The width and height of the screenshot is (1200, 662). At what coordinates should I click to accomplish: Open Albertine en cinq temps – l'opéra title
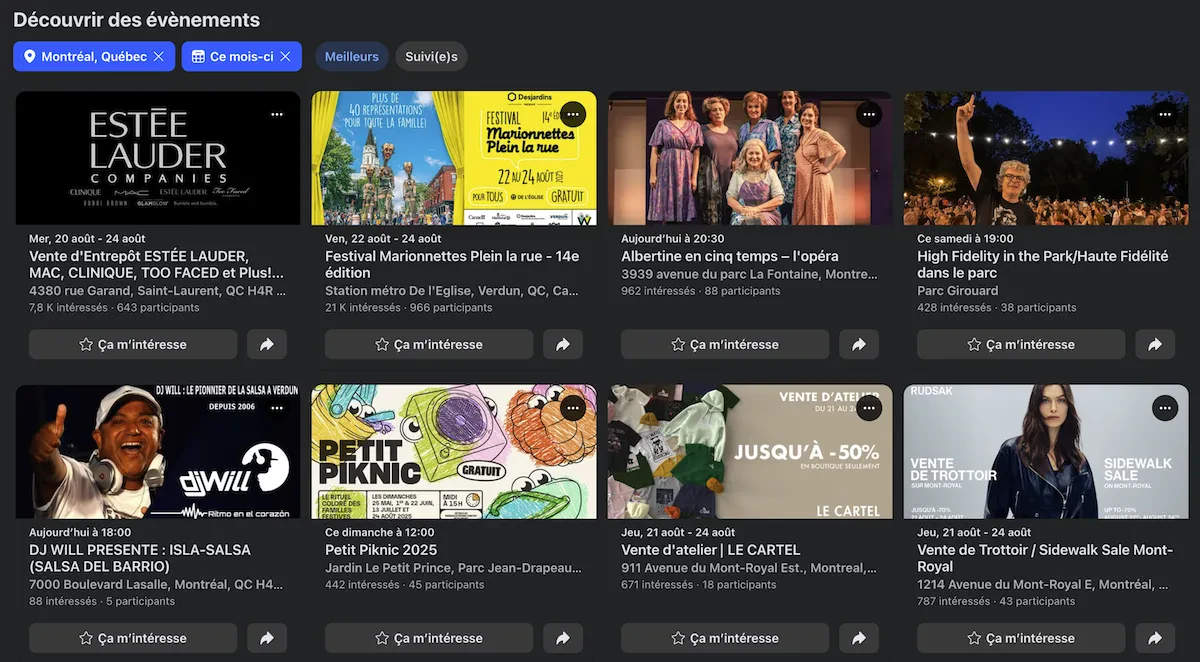coord(730,256)
